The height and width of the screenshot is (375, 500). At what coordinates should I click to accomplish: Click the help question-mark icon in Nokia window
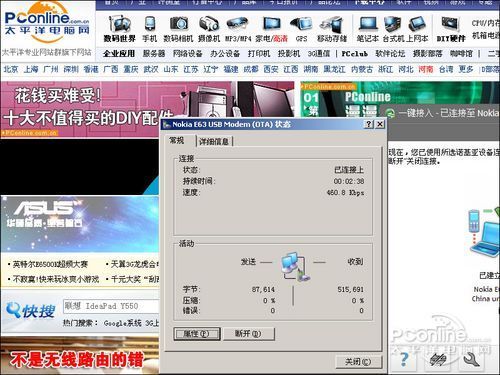pyautogui.click(x=404, y=359)
